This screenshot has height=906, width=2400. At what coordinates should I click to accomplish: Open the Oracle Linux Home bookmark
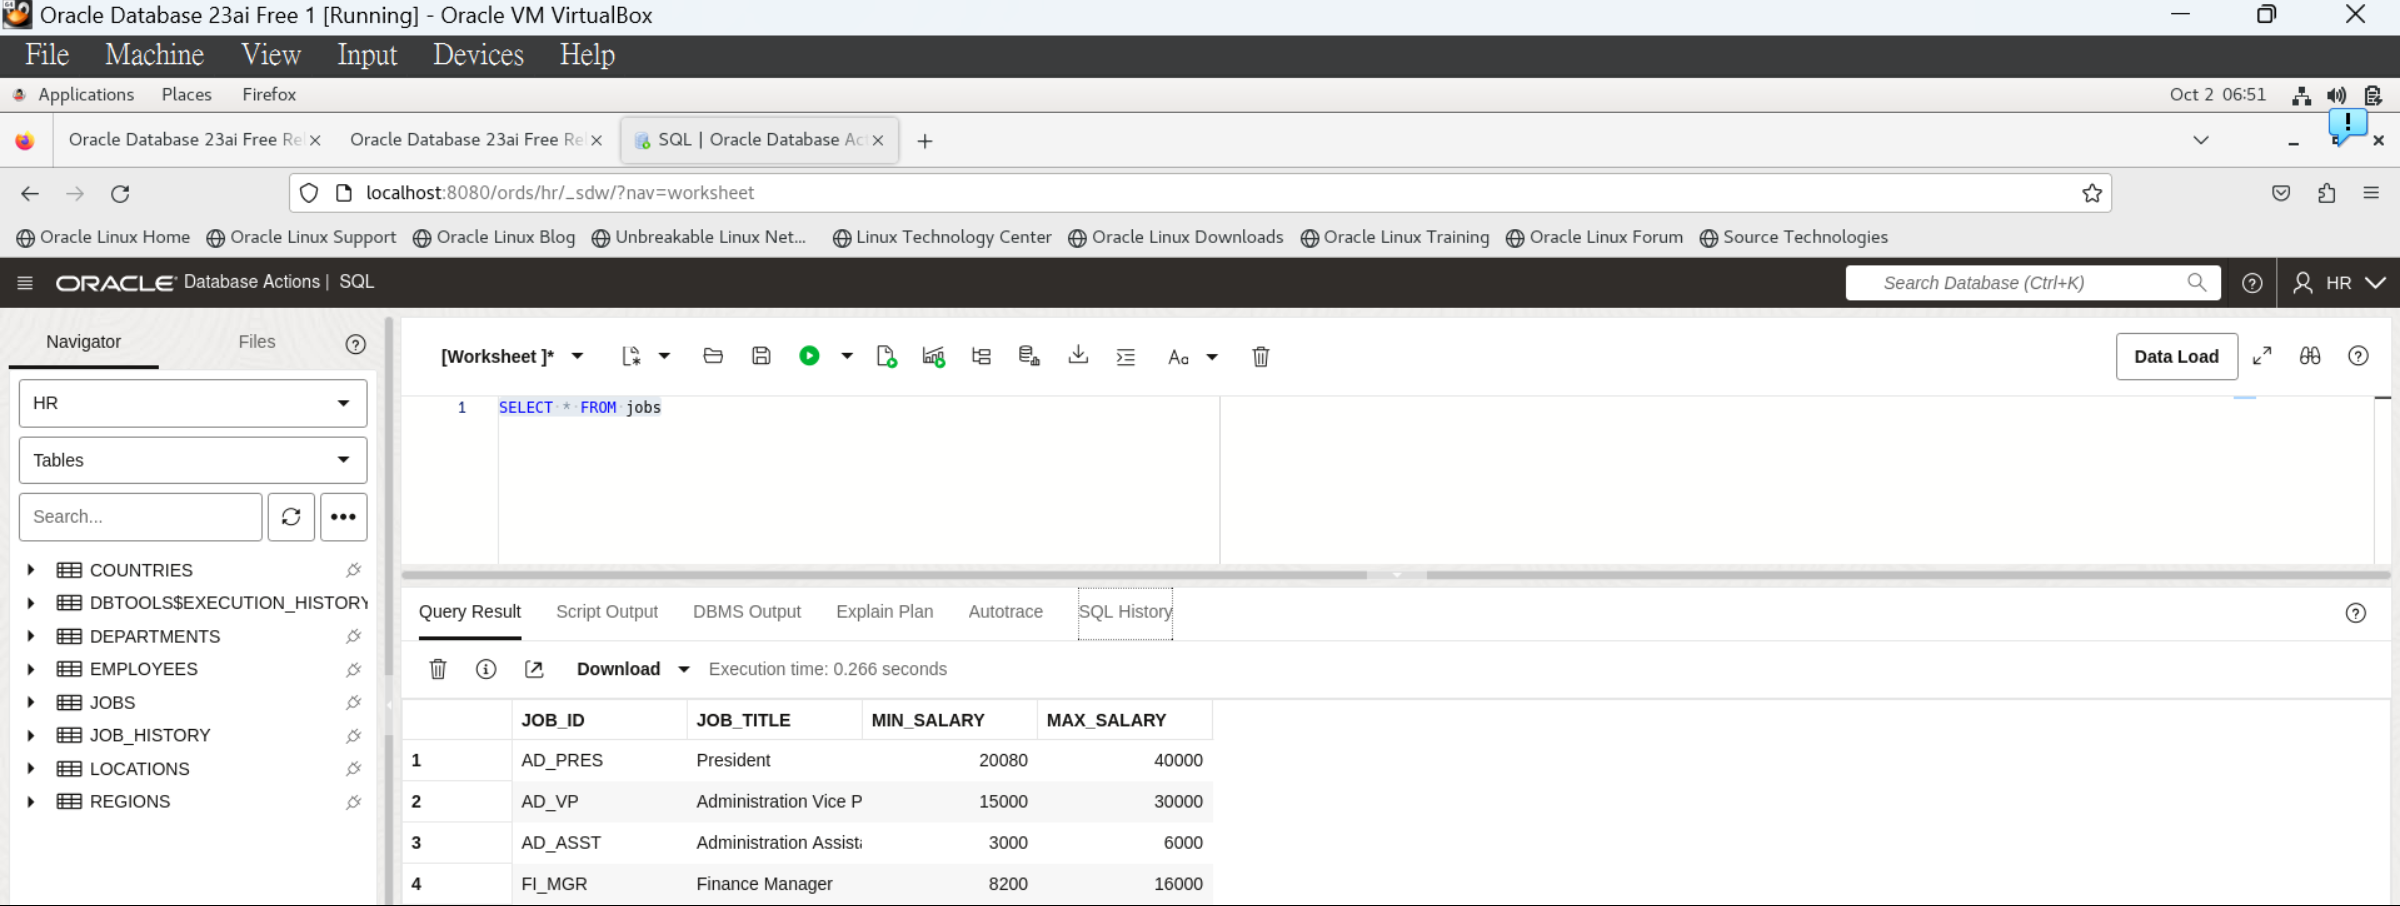point(104,237)
